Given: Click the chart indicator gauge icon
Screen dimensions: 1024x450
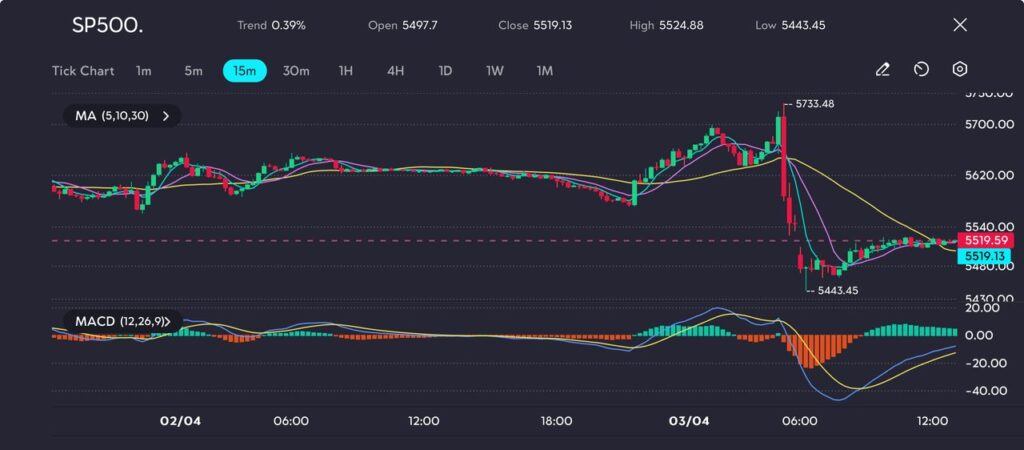Looking at the screenshot, I should click(921, 70).
